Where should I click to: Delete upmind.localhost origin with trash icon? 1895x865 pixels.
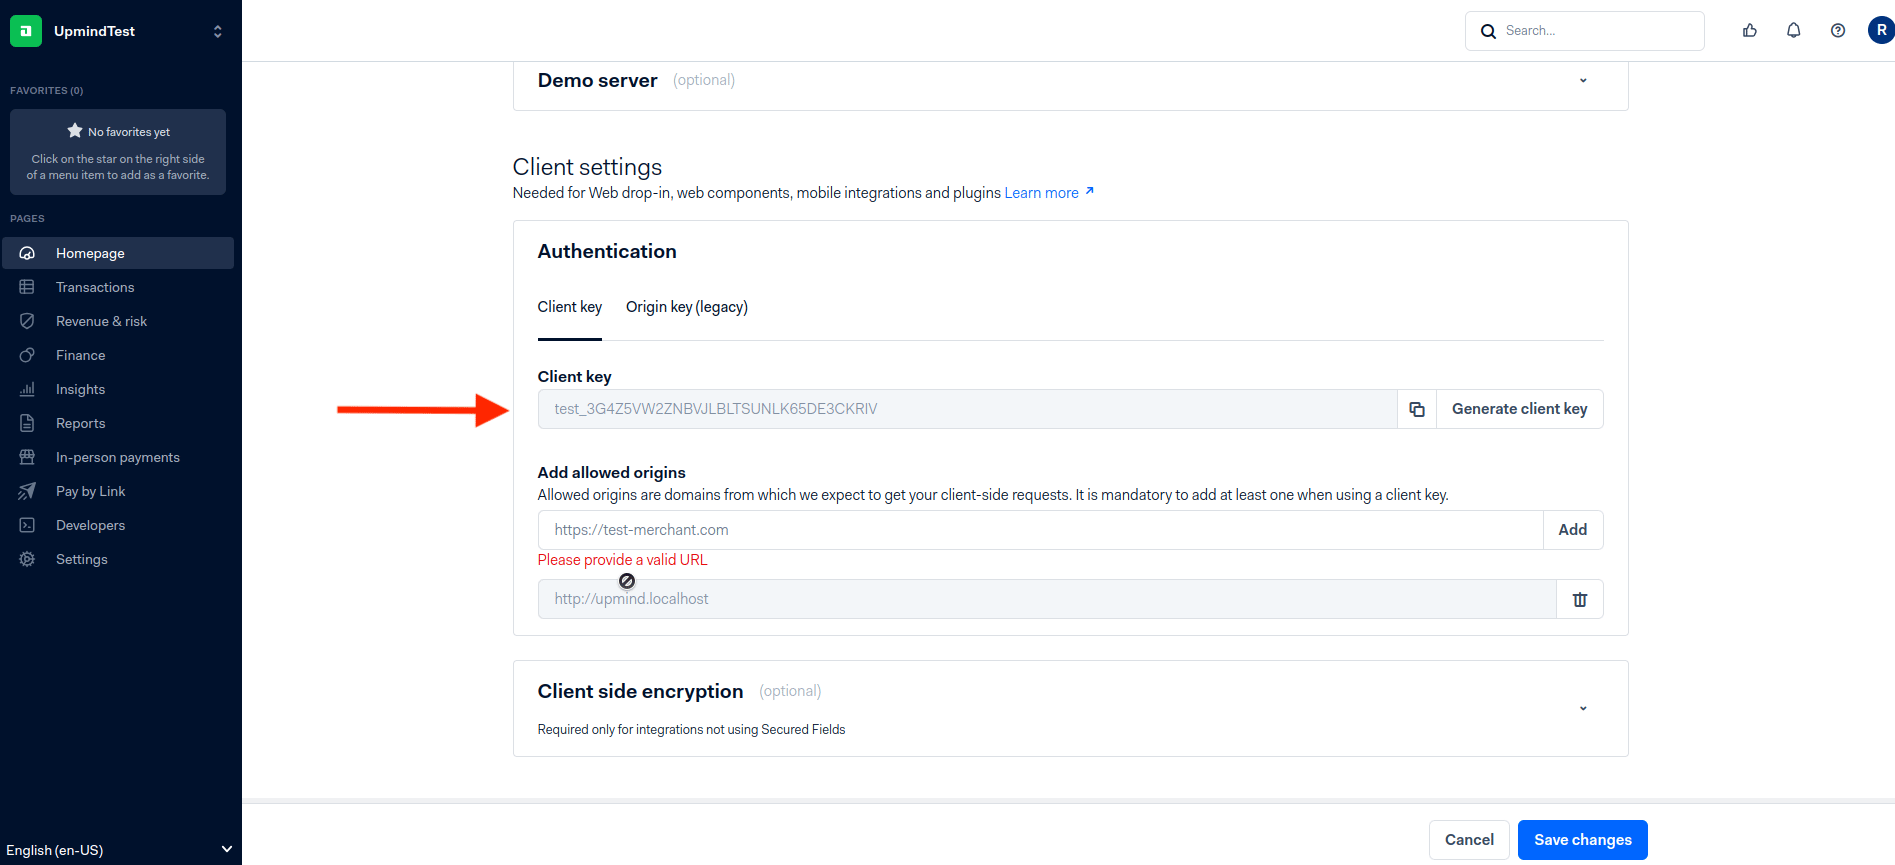(1580, 599)
